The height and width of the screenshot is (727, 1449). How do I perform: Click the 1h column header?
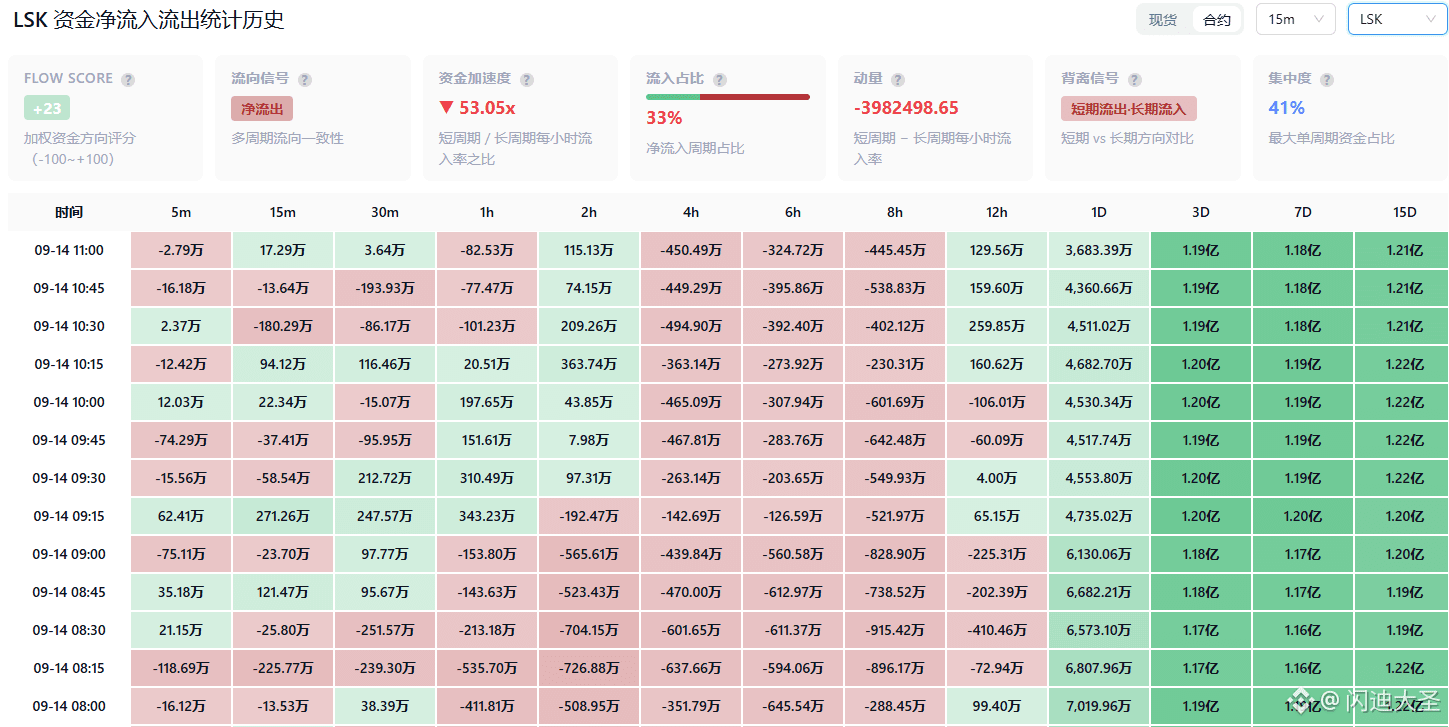(x=487, y=212)
